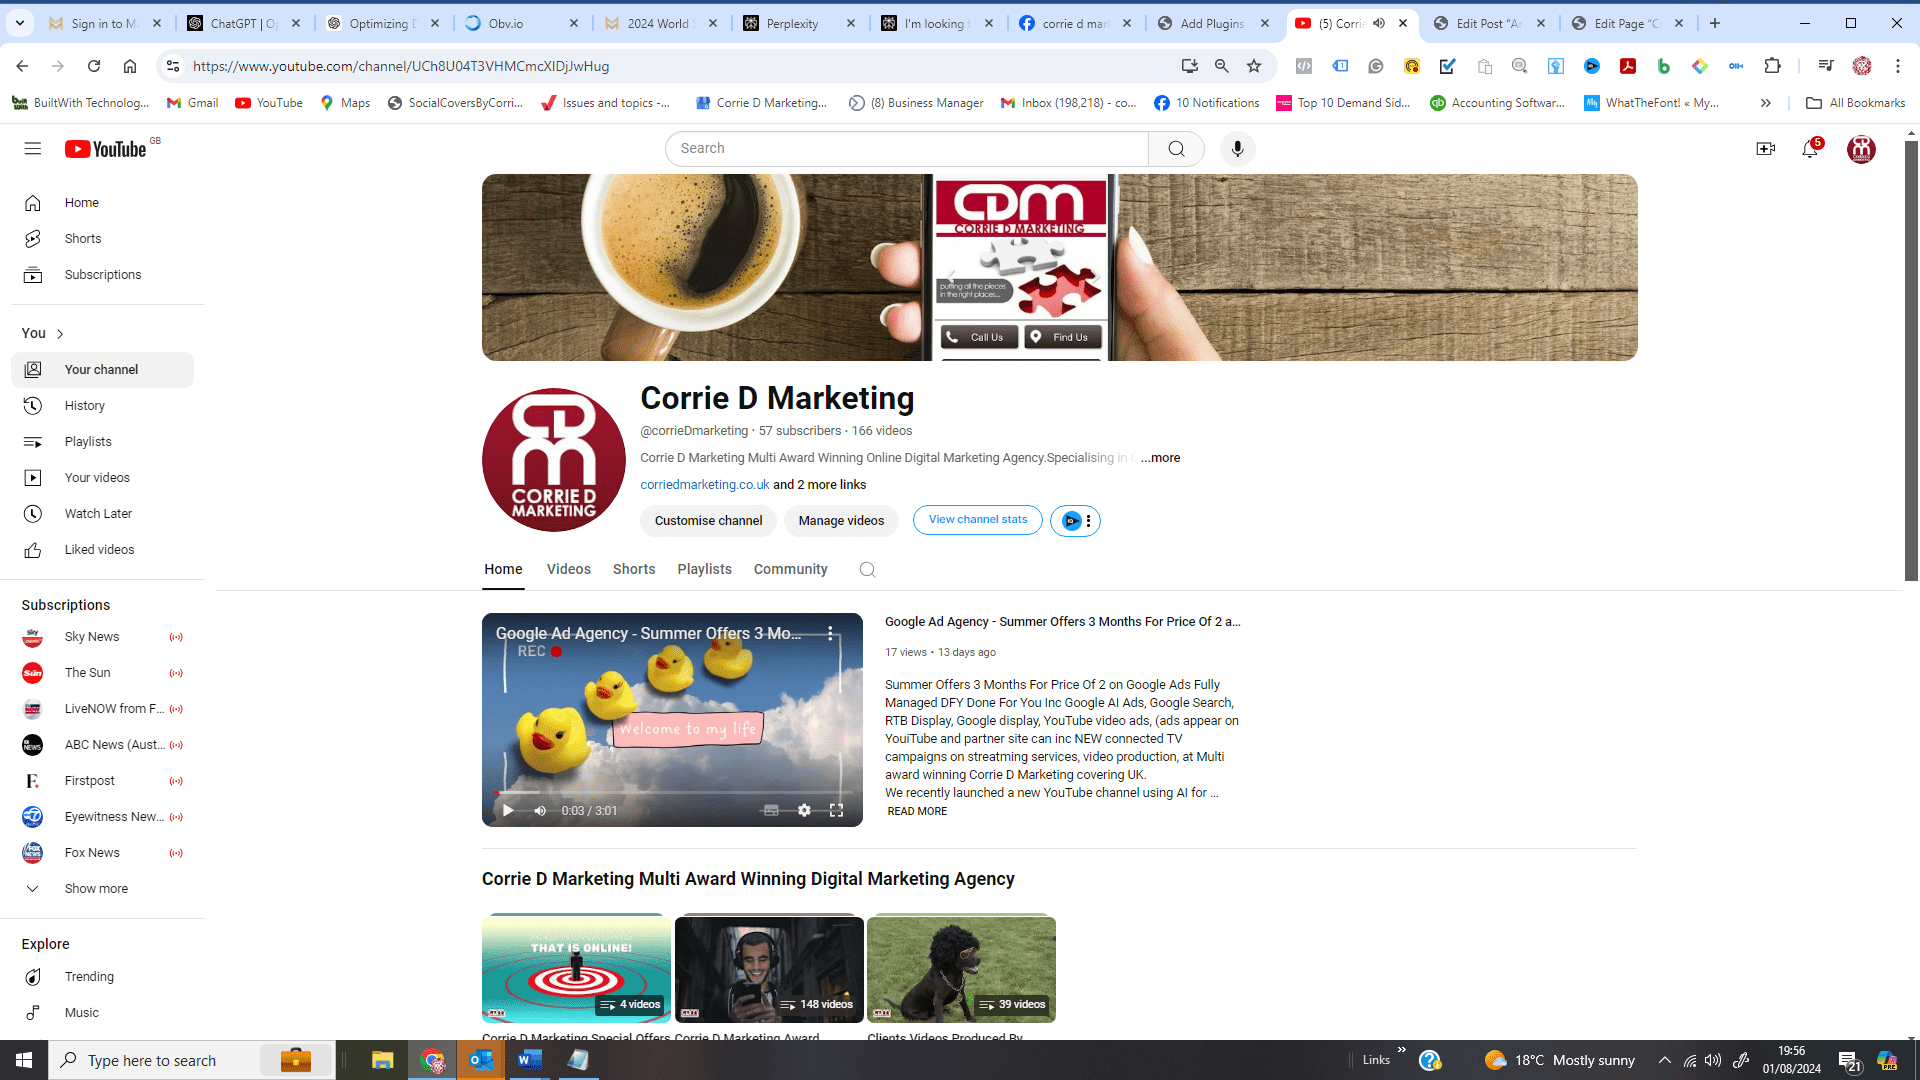Open Word from the taskbar
The height and width of the screenshot is (1080, 1920).
point(530,1060)
